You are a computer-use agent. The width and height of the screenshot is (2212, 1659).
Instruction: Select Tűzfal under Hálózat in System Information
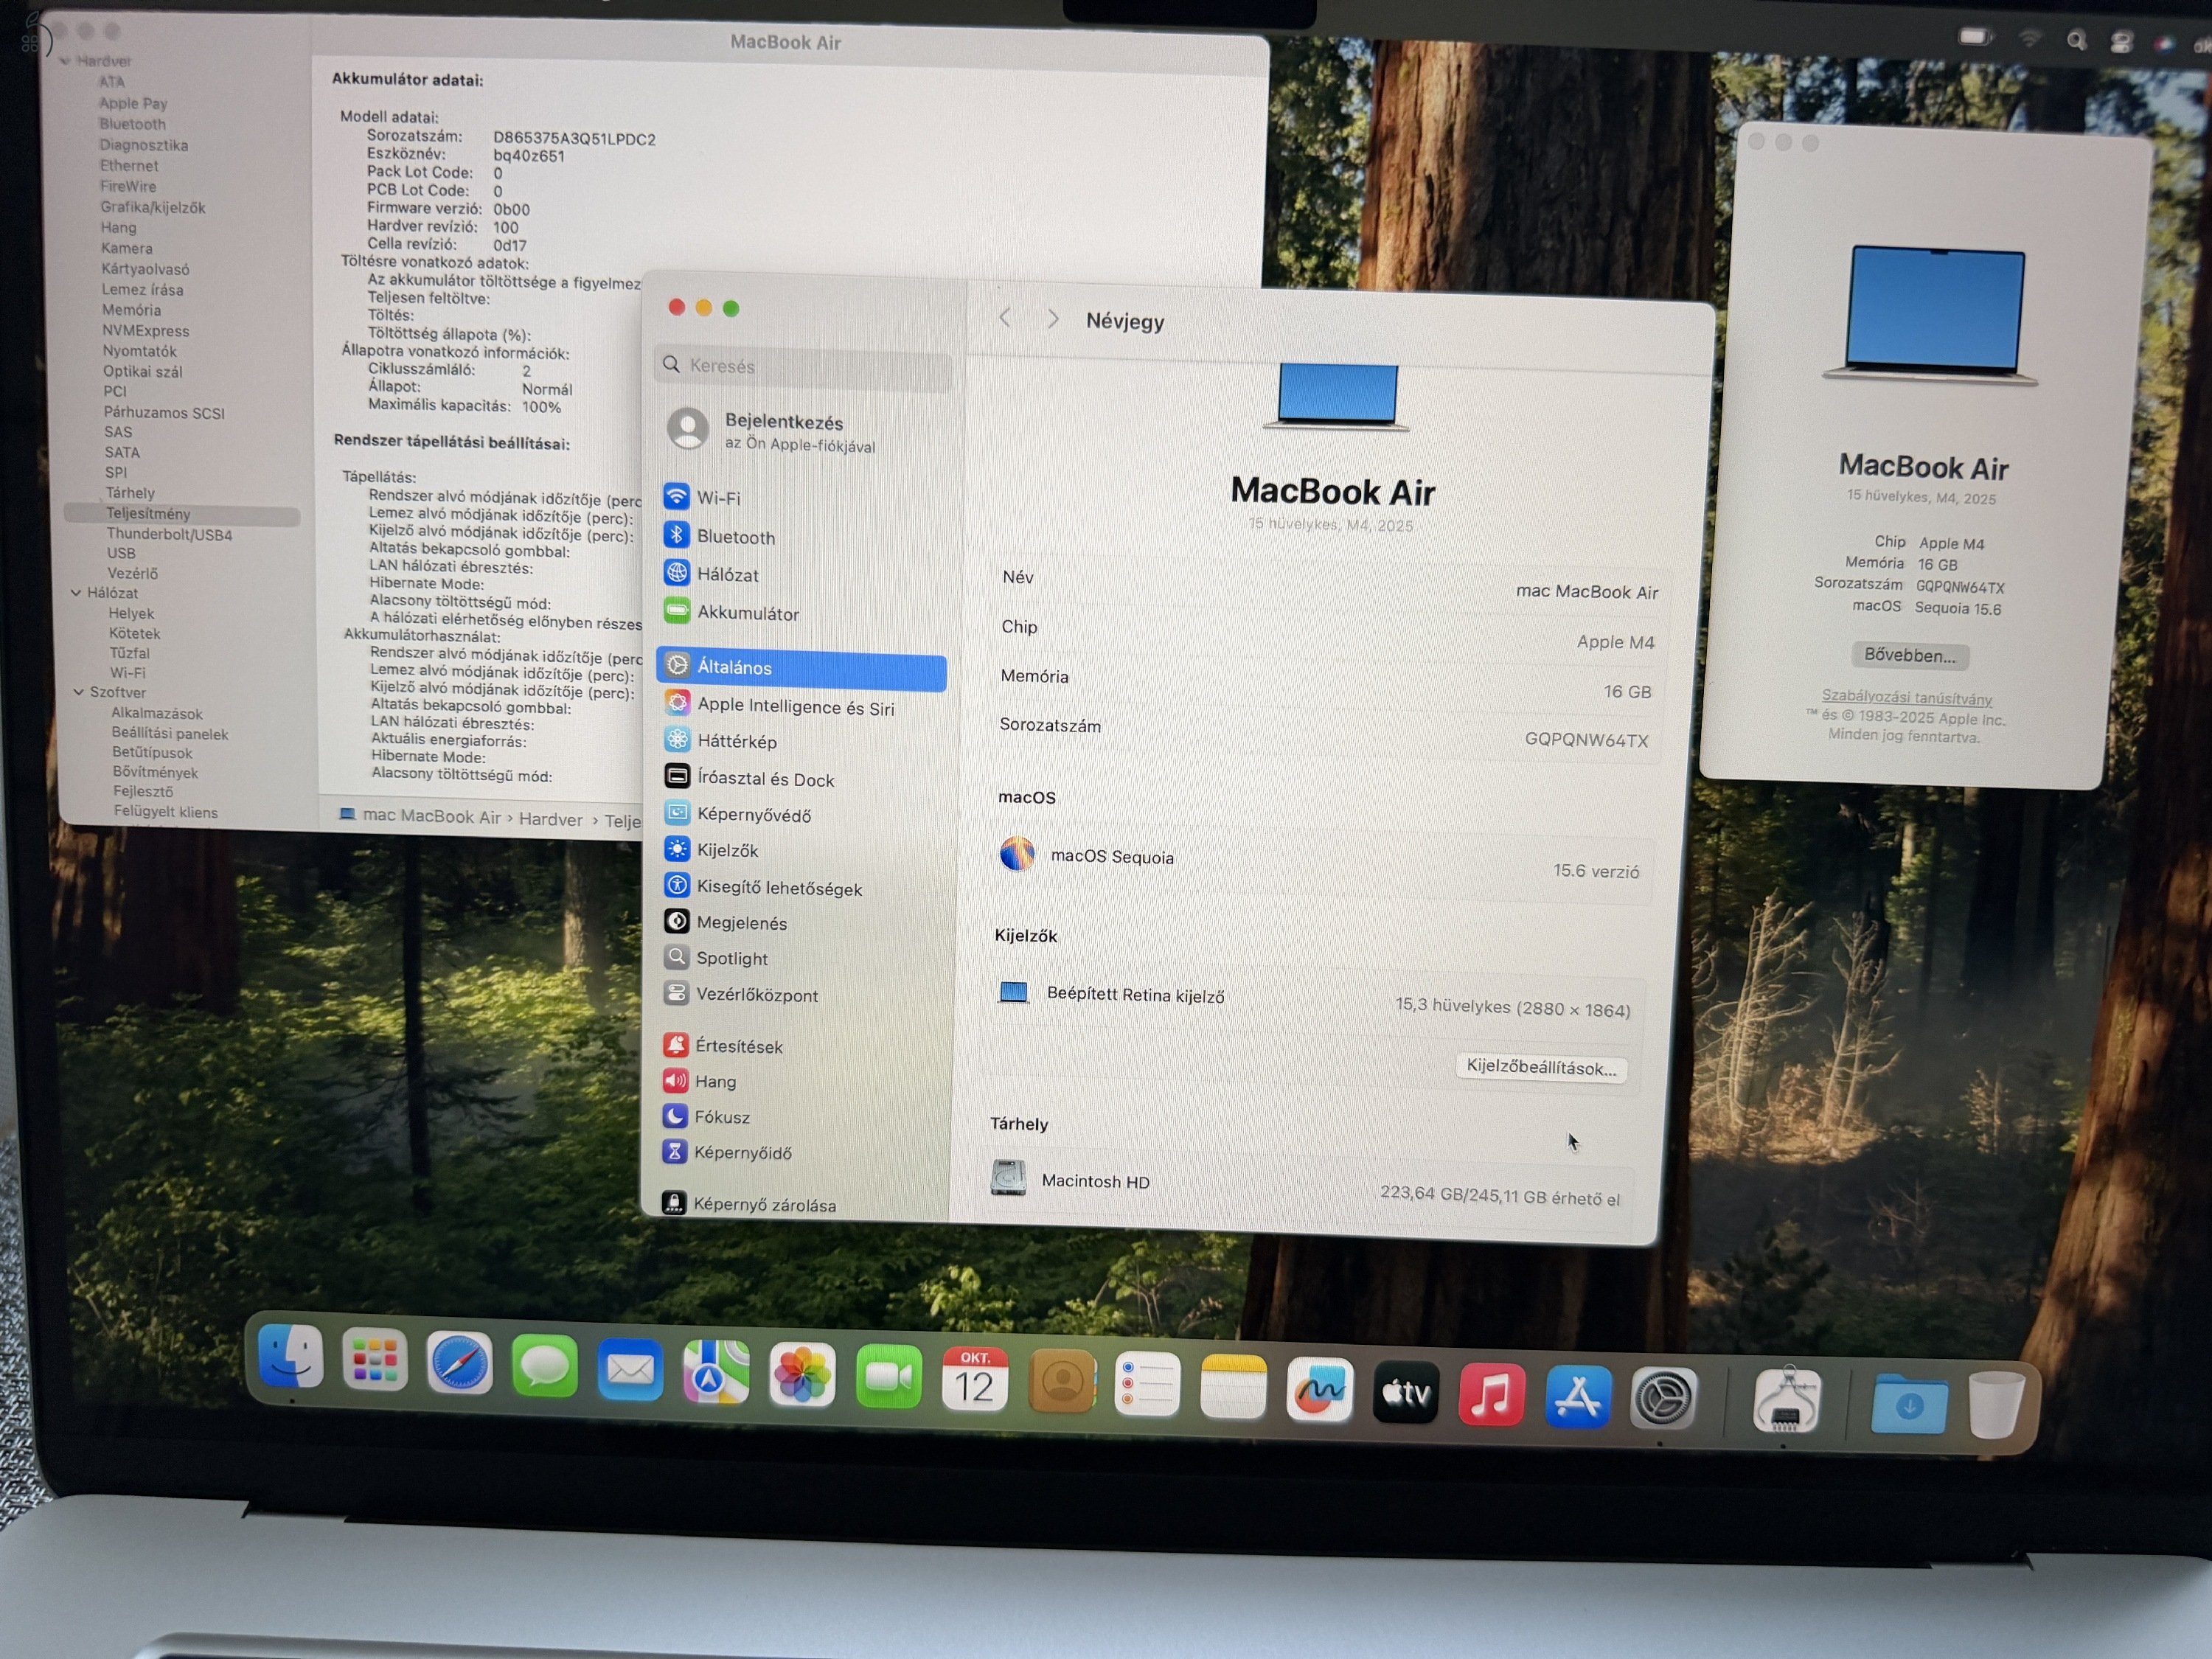tap(130, 653)
